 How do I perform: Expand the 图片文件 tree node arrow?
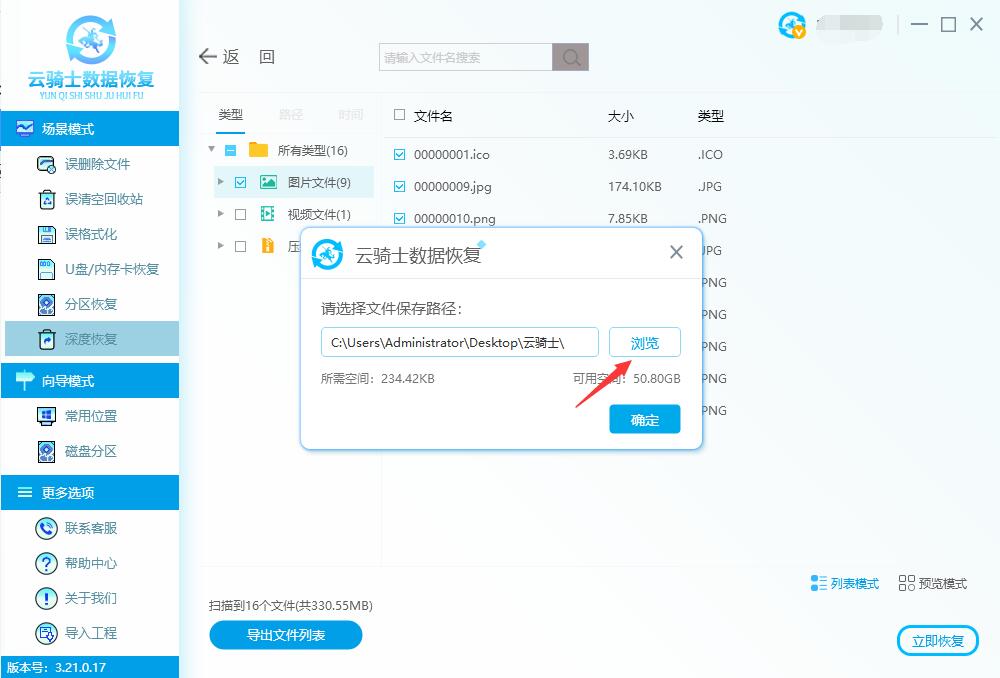pyautogui.click(x=221, y=182)
